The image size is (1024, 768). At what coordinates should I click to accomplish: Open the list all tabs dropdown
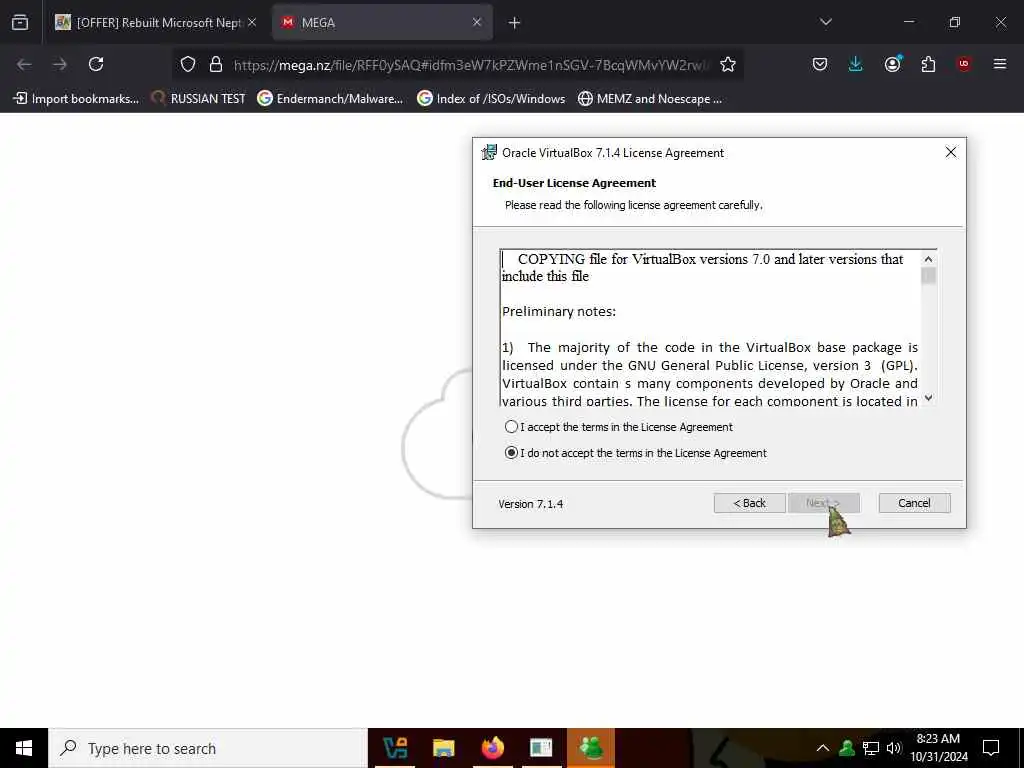(x=825, y=22)
